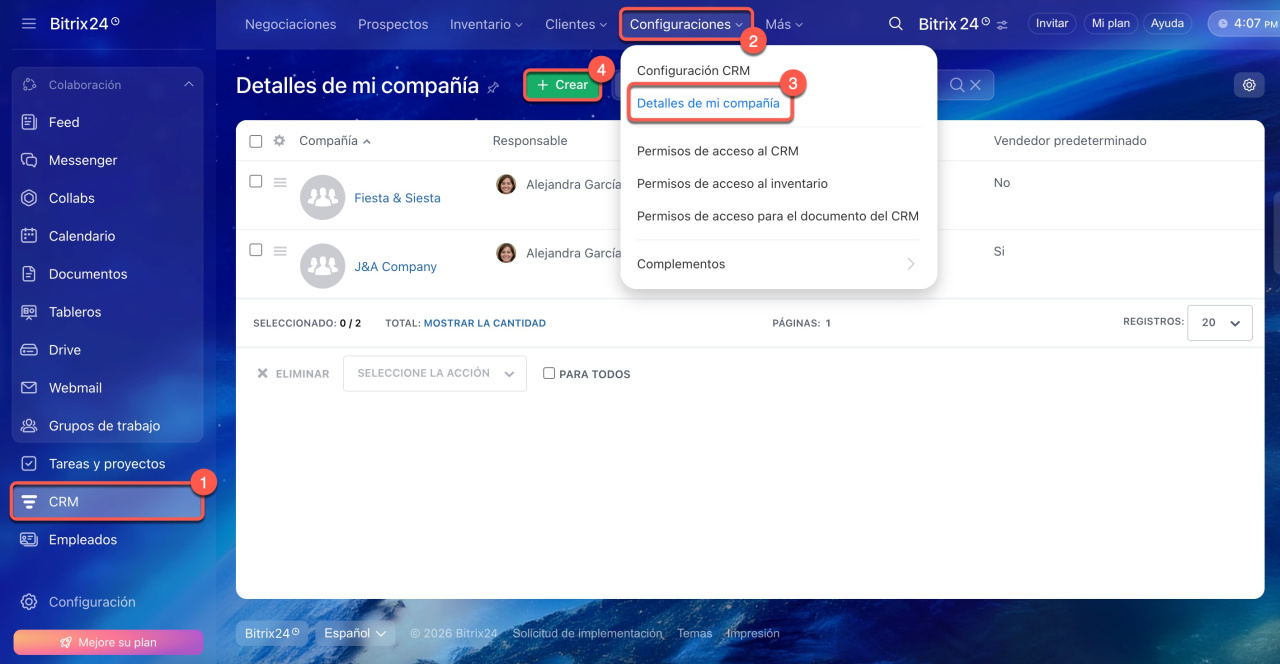
Task: Check the Fiesta & Siesta row checkbox
Action: click(256, 182)
